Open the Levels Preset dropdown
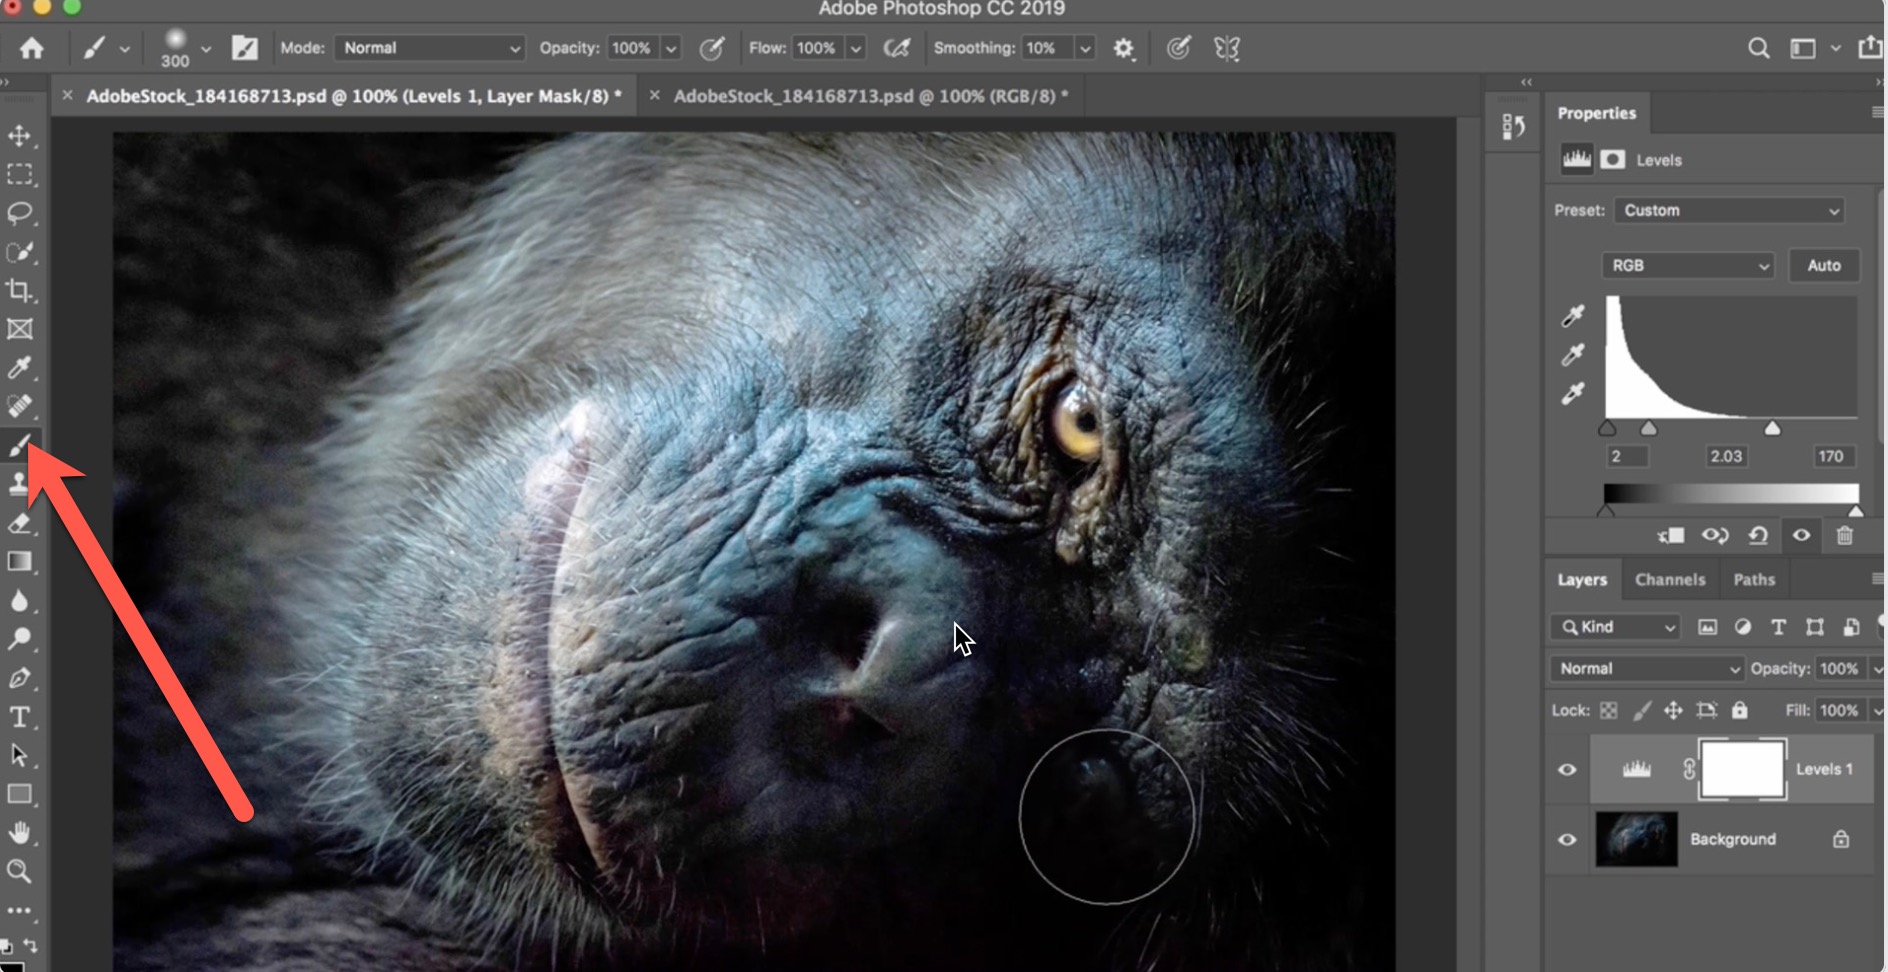 click(1729, 210)
